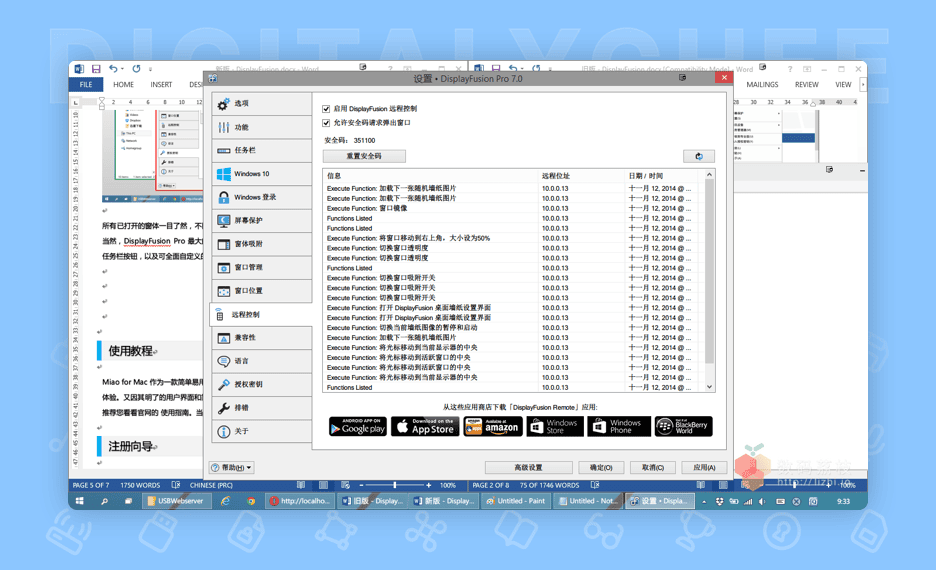Image resolution: width=936 pixels, height=570 pixels.
Task: Click the Google Play store badge
Action: pyautogui.click(x=358, y=426)
